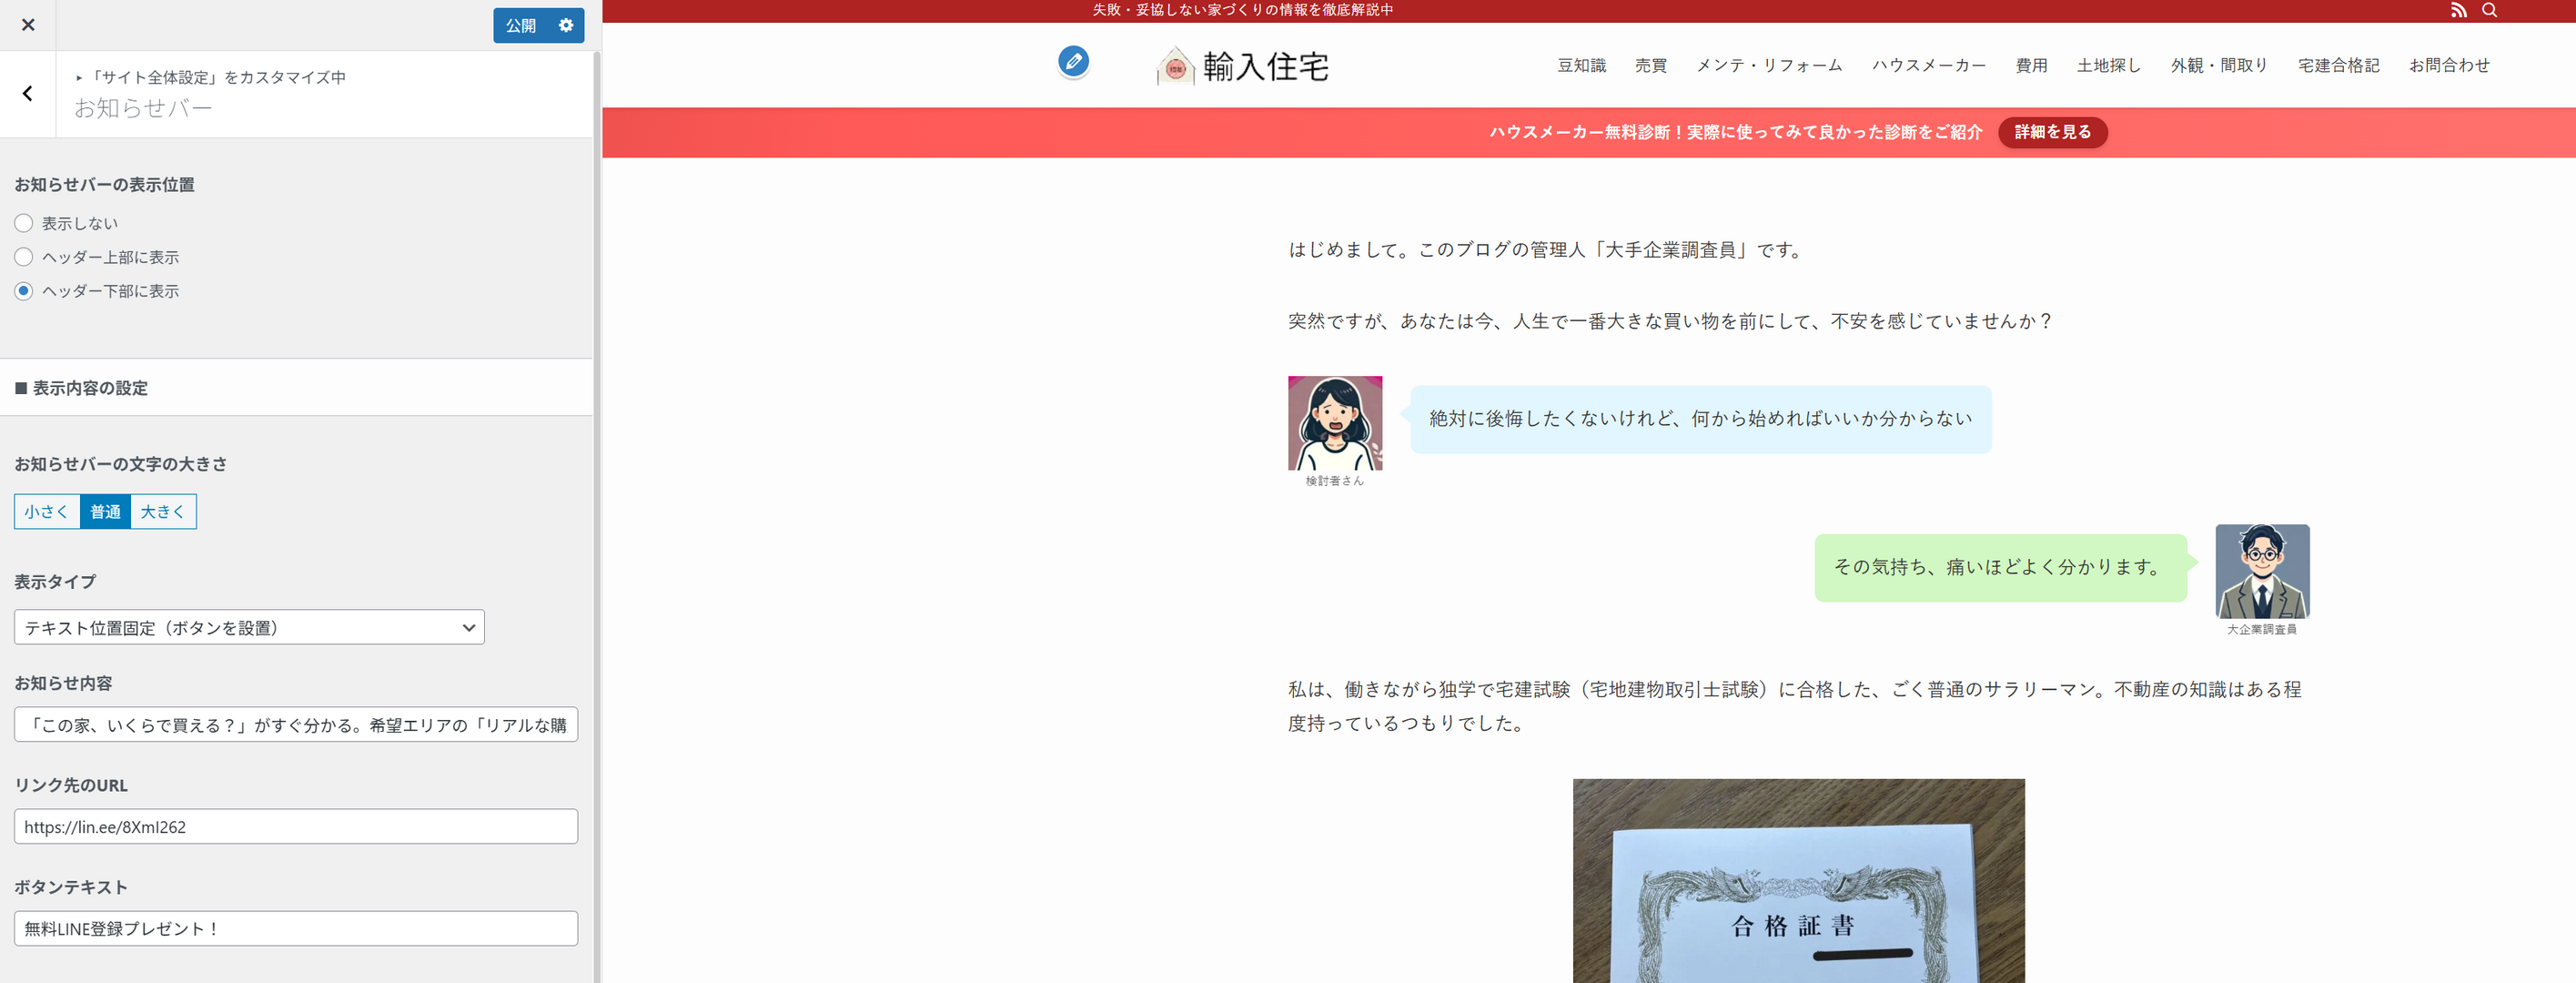2576x983 pixels.
Task: Click the RSS feed icon
Action: 2458,10
